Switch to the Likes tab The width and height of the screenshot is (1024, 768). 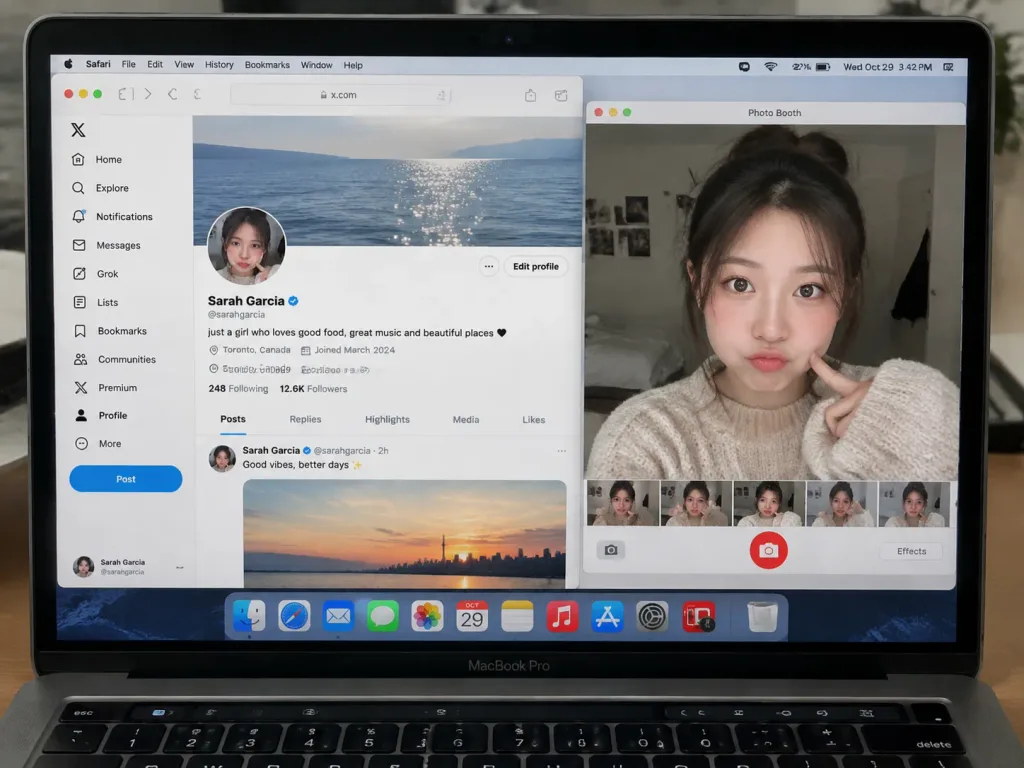(534, 419)
